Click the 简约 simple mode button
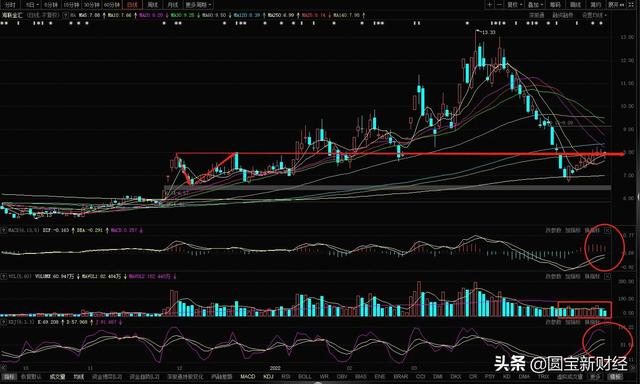This screenshot has width=640, height=384. pyautogui.click(x=596, y=5)
